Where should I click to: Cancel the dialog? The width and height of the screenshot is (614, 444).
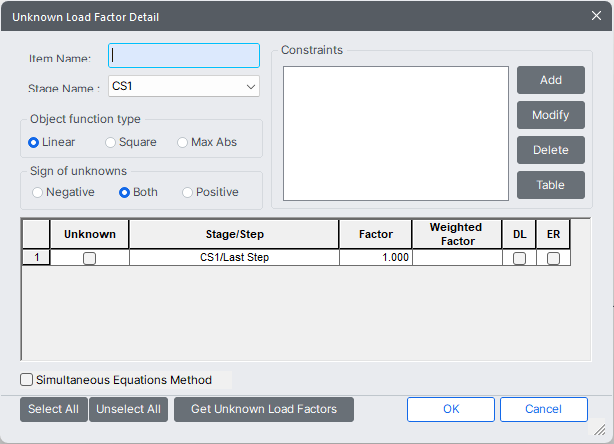point(544,410)
